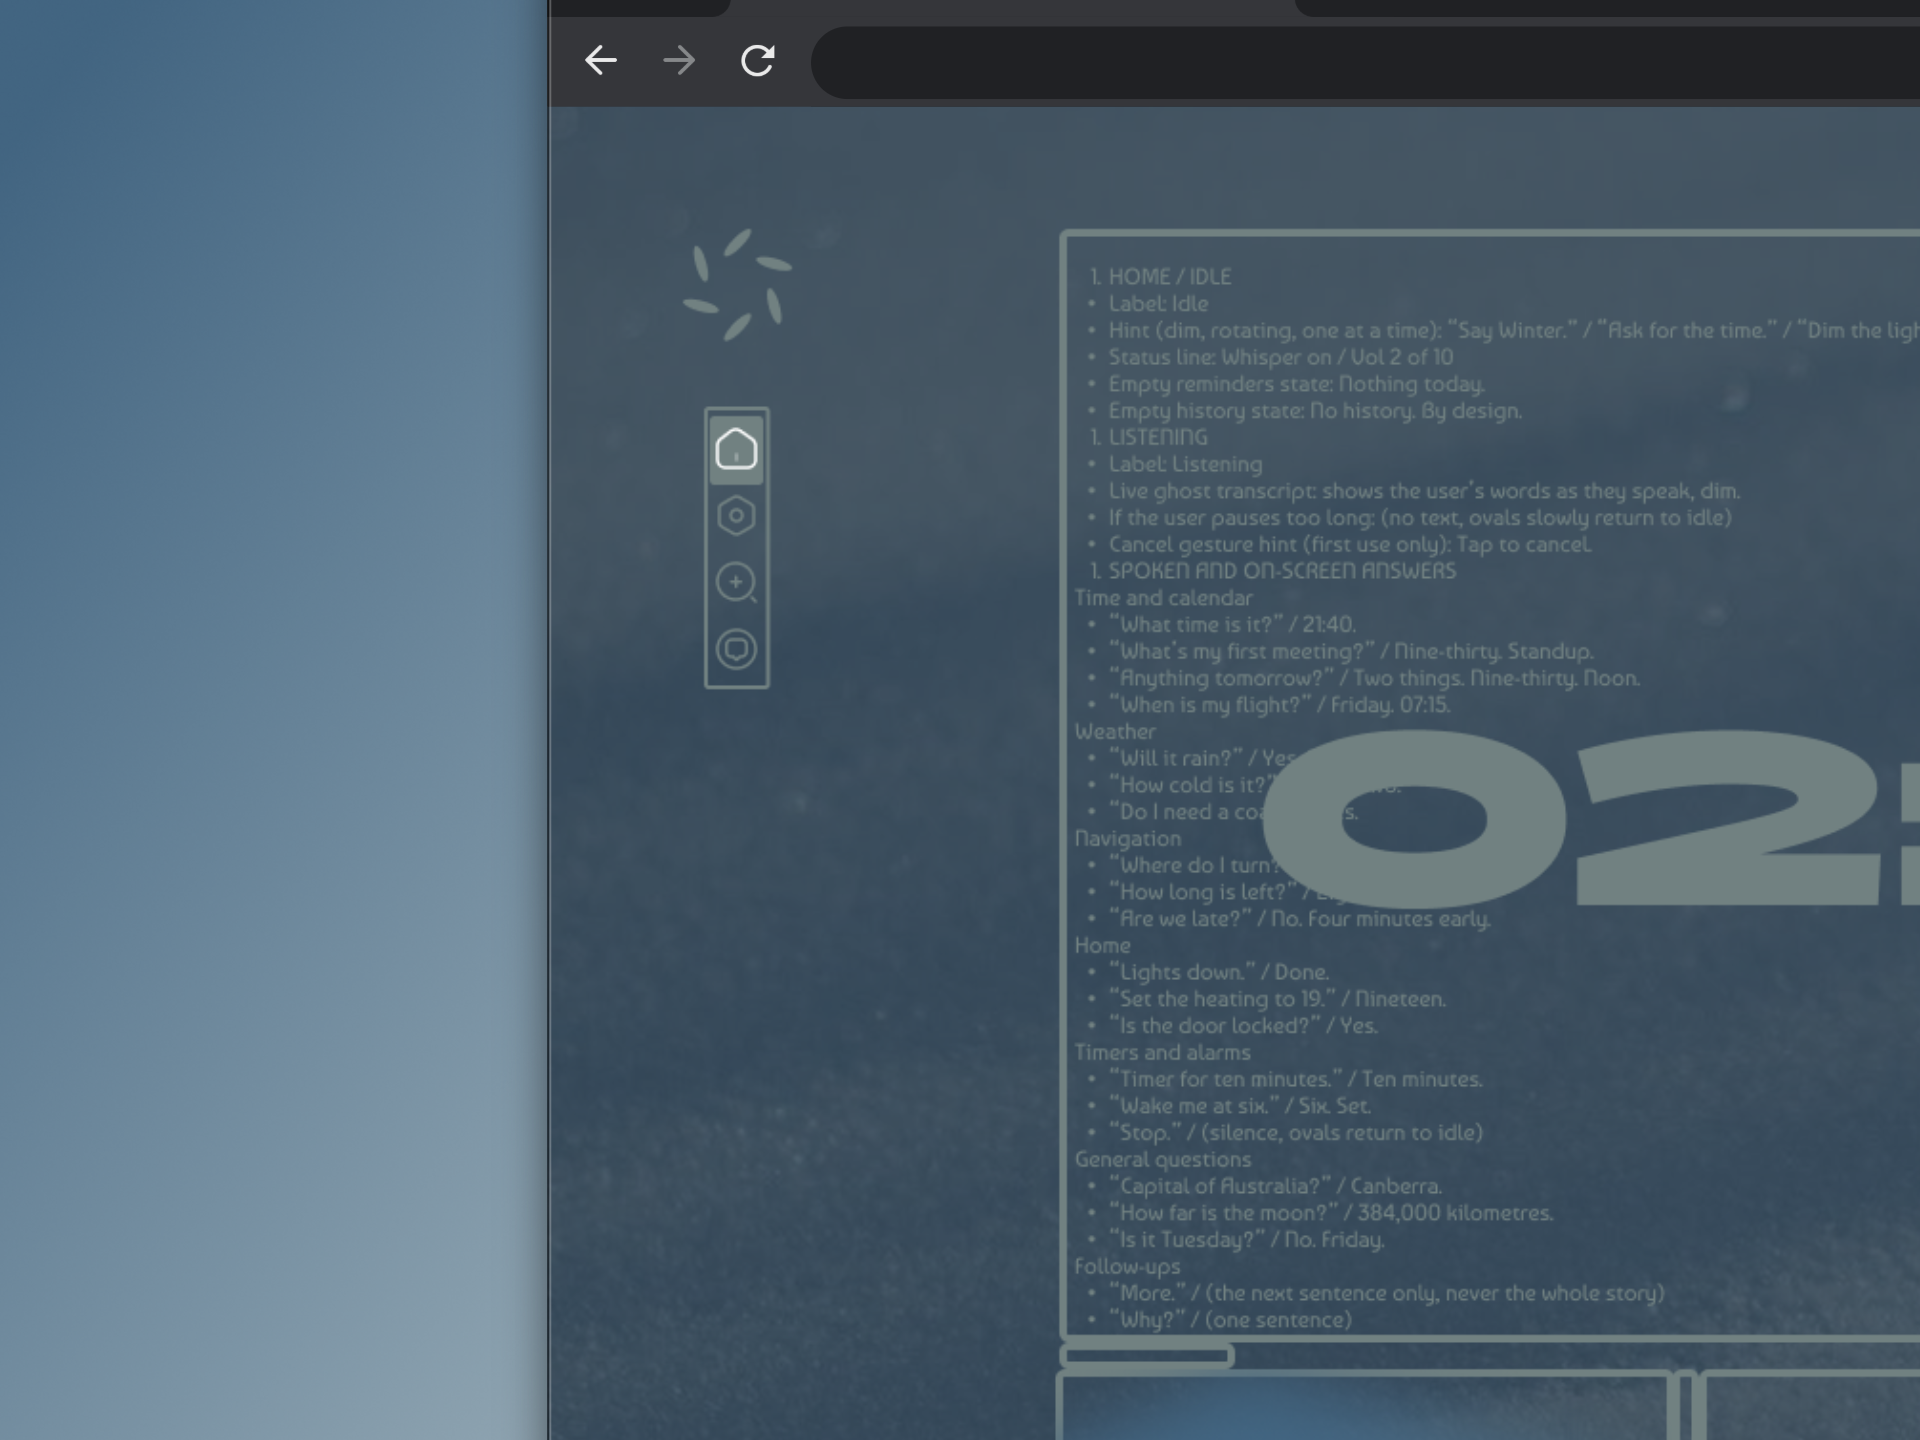Click the narrow vertical divider between the bottom panels
Image resolution: width=1920 pixels, height=1440 pixels.
coord(1686,1405)
